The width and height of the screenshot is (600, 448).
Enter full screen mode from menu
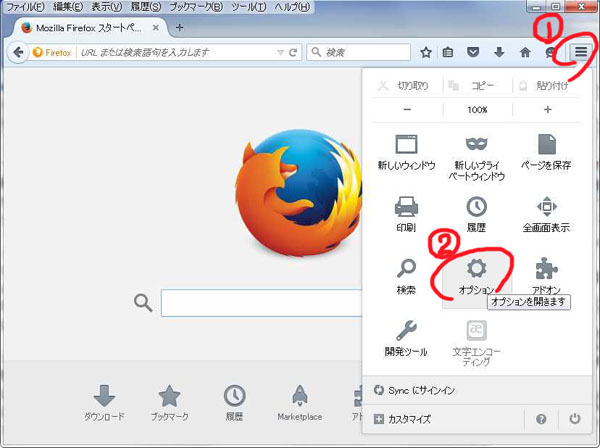(x=547, y=209)
